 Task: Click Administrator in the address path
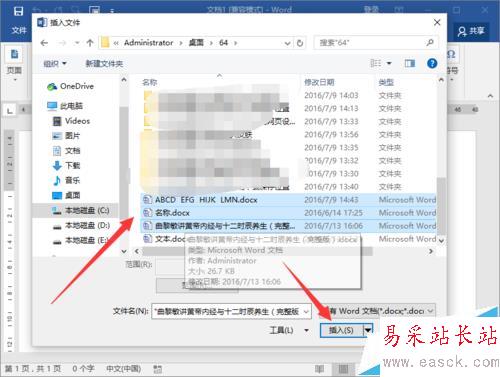click(149, 43)
